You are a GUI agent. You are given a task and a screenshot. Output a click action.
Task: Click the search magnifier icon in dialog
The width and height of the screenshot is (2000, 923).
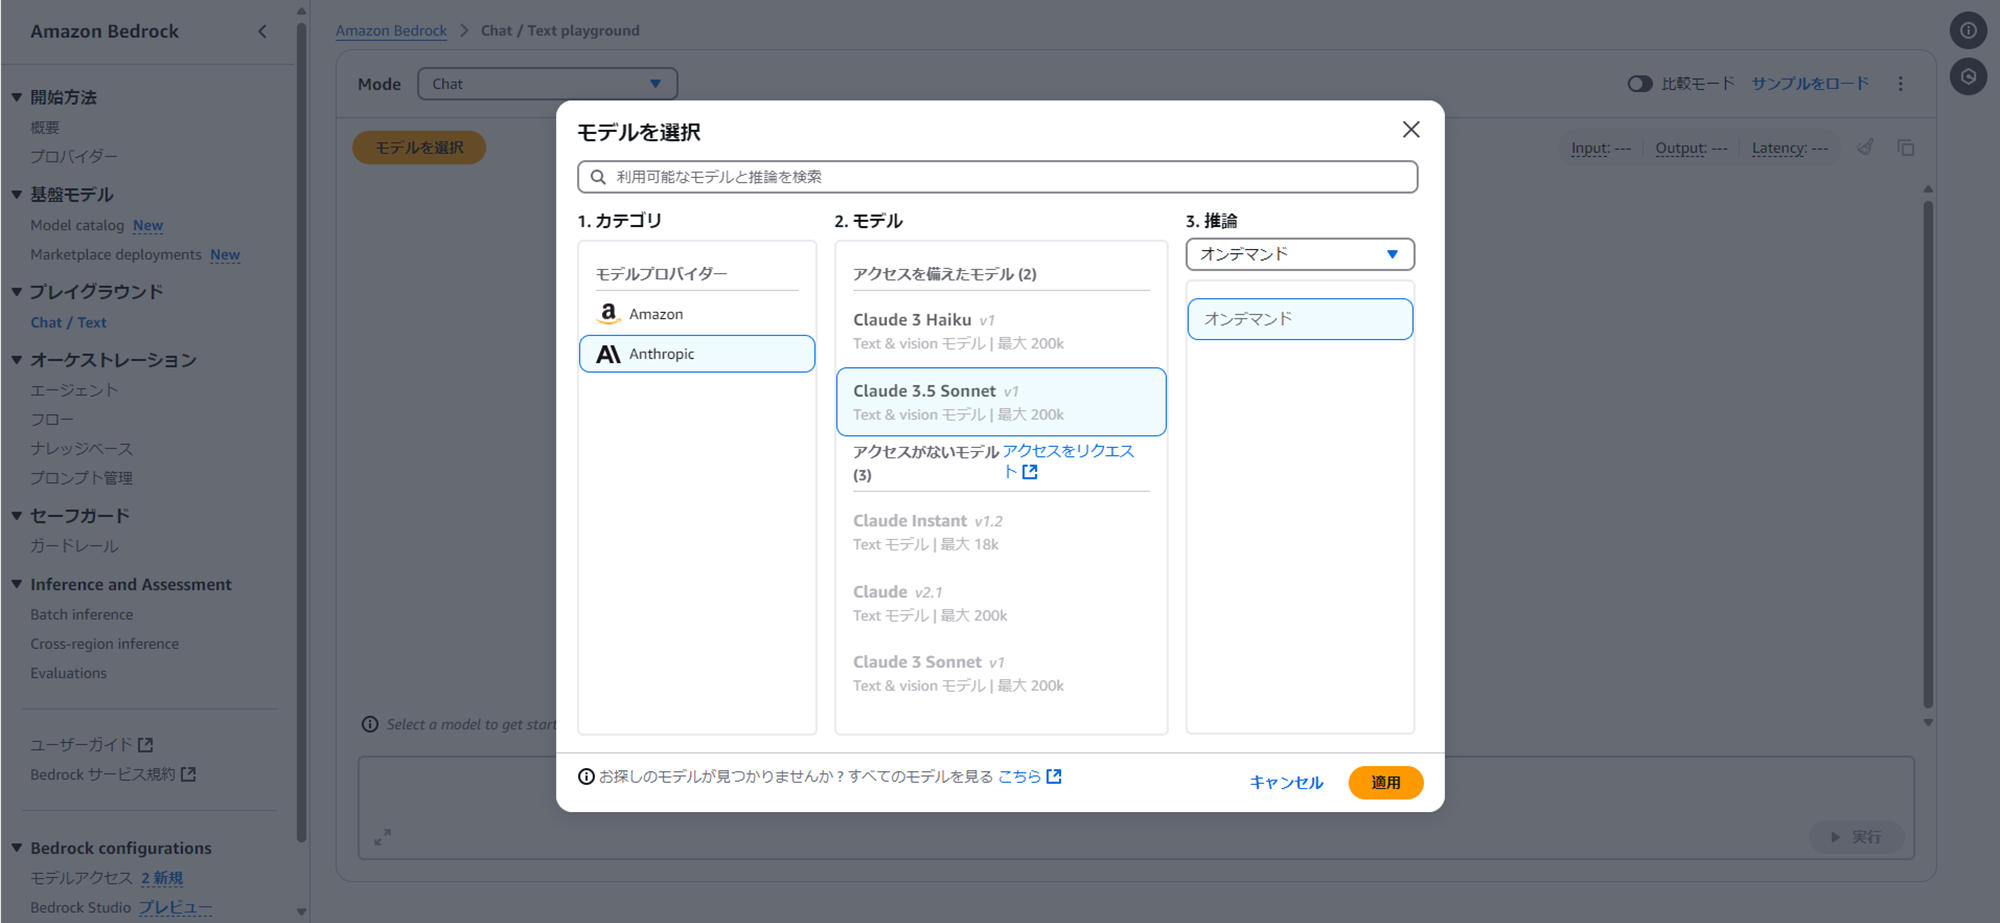pos(598,177)
